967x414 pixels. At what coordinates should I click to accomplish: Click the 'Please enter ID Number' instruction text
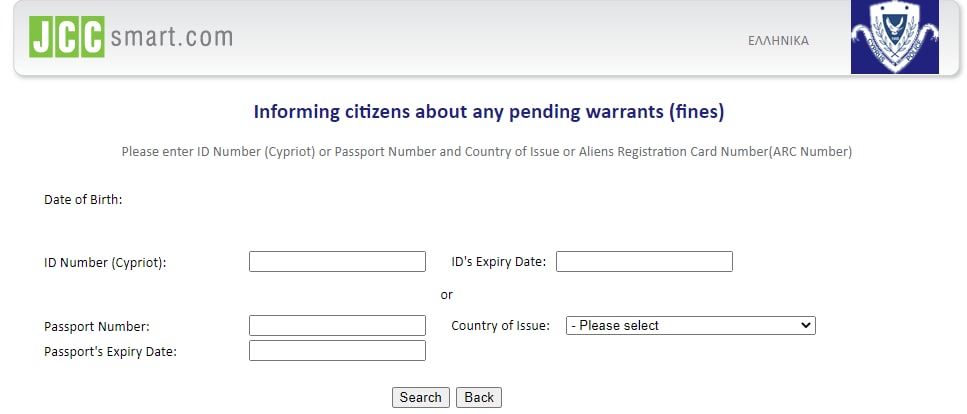pyautogui.click(x=486, y=152)
